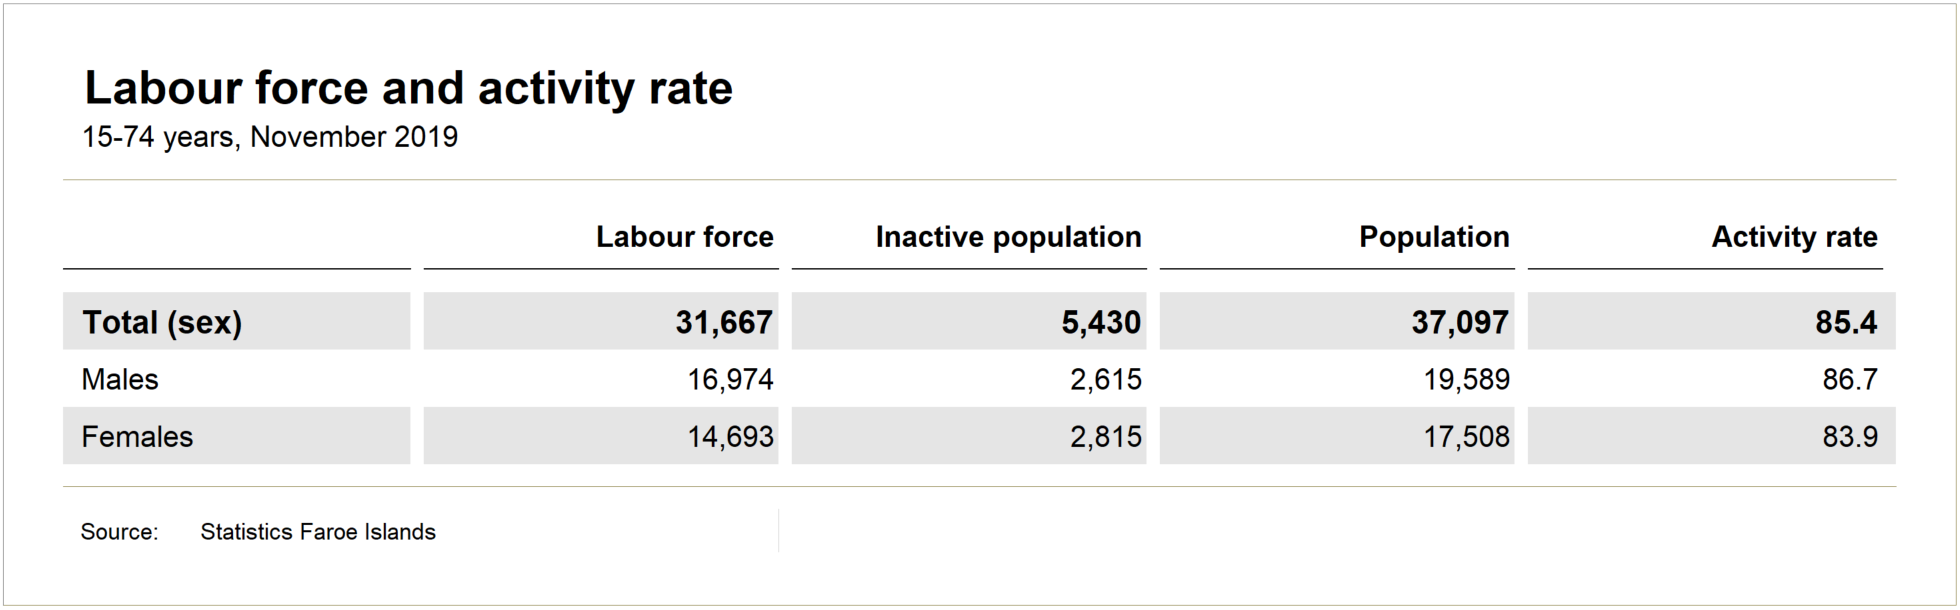Select the male labour force cell 16,974
This screenshot has height=610, width=1960.
730,380
